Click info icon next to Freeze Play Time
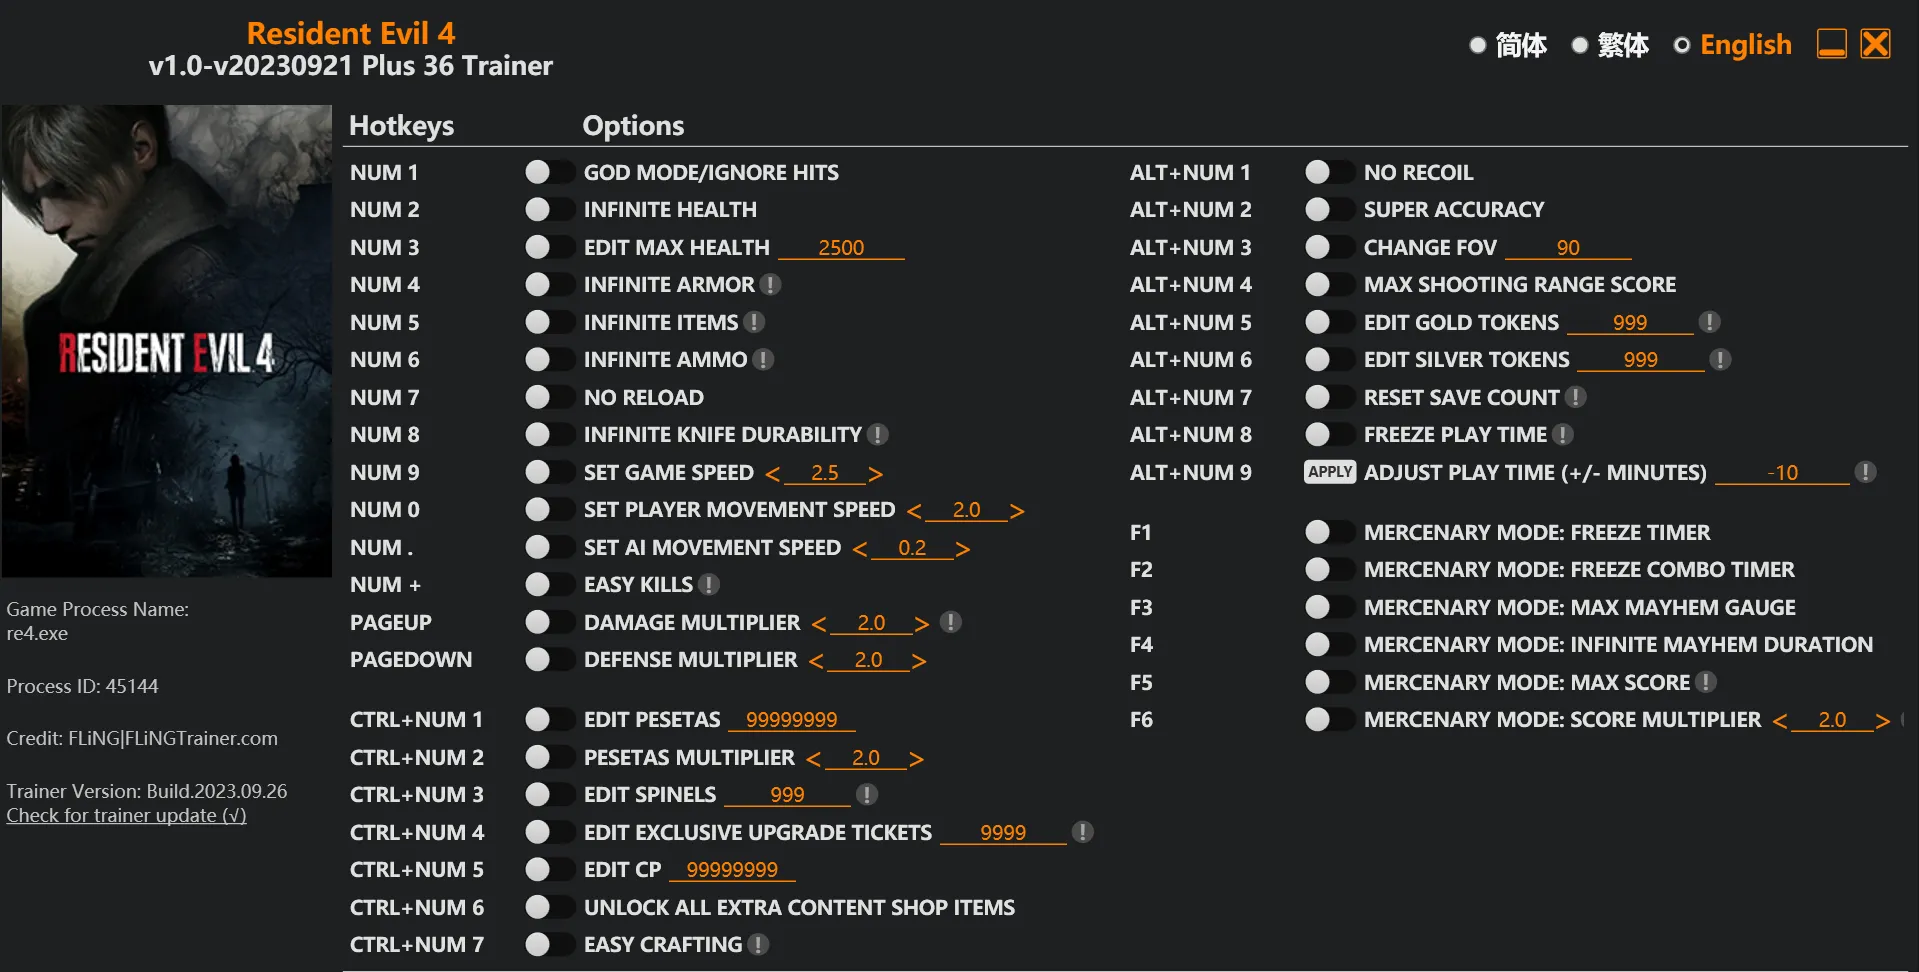The height and width of the screenshot is (972, 1919). tap(1563, 435)
